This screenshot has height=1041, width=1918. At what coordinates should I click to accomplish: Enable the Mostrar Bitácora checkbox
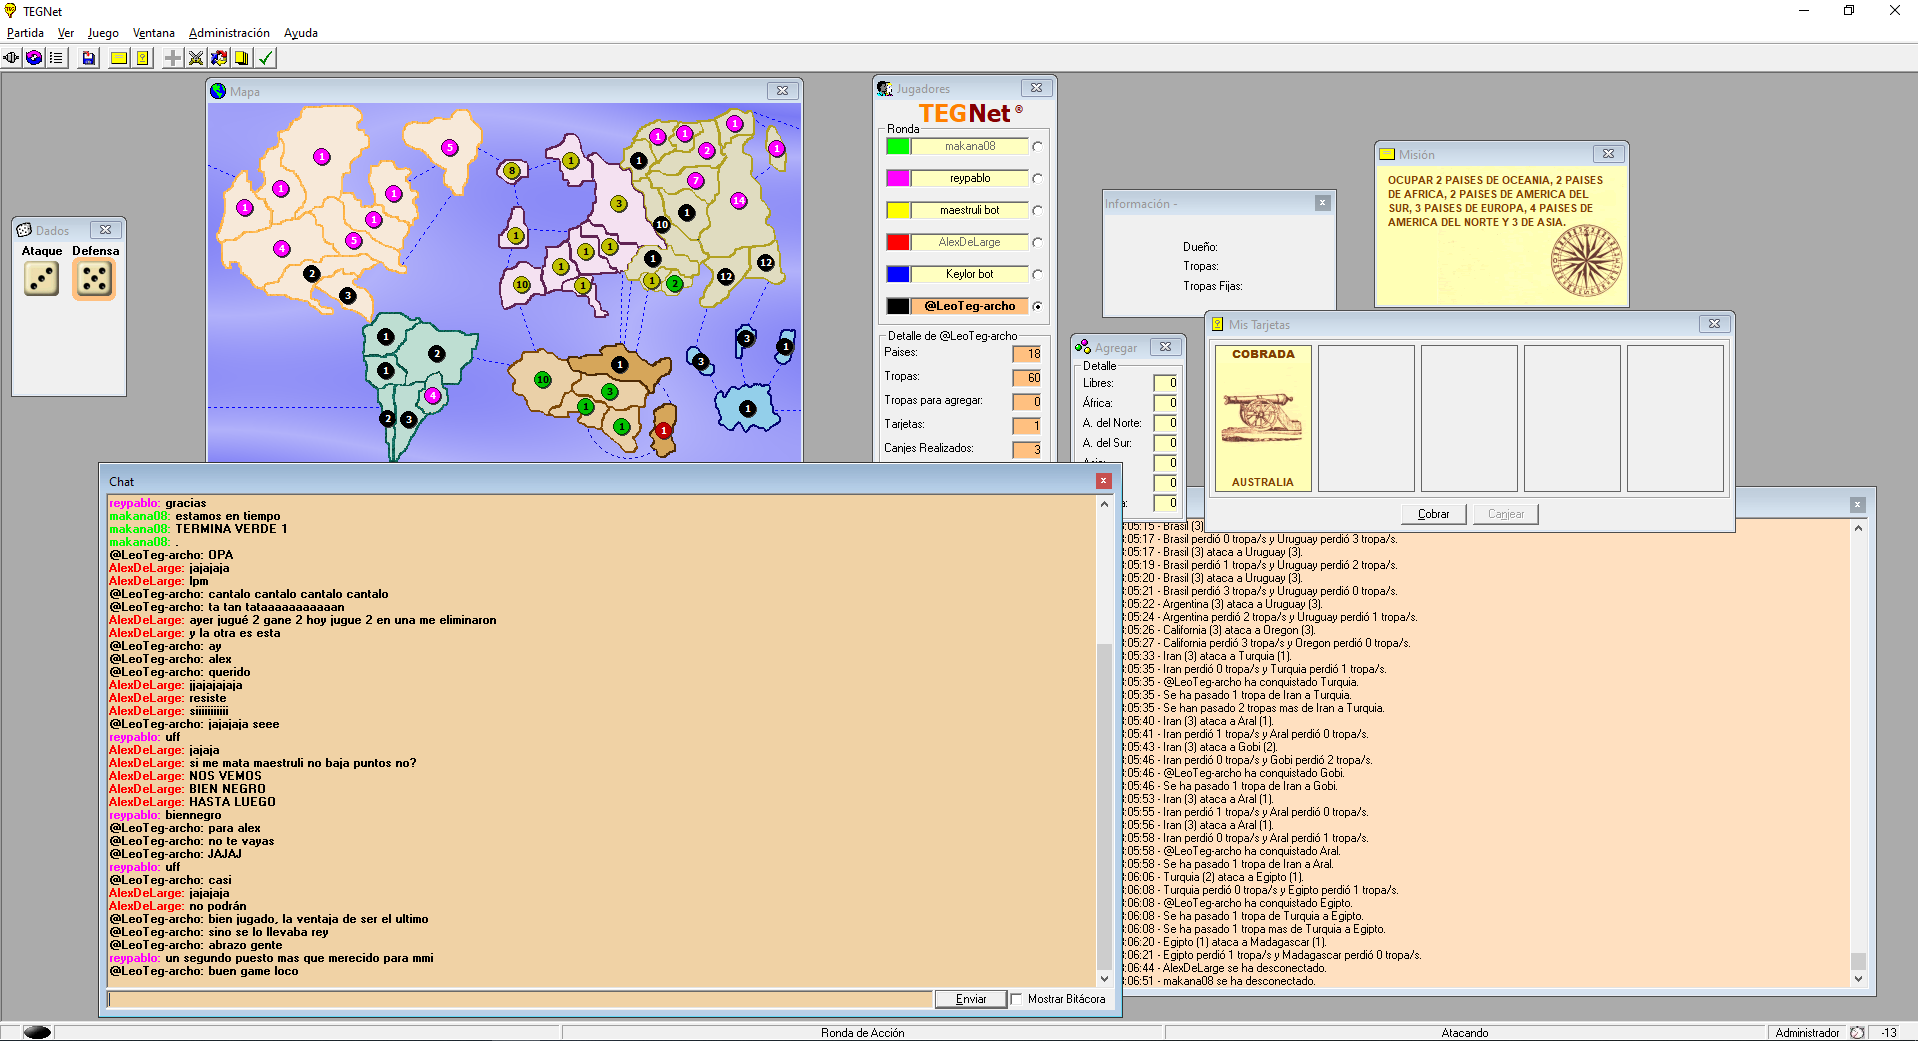[1017, 999]
